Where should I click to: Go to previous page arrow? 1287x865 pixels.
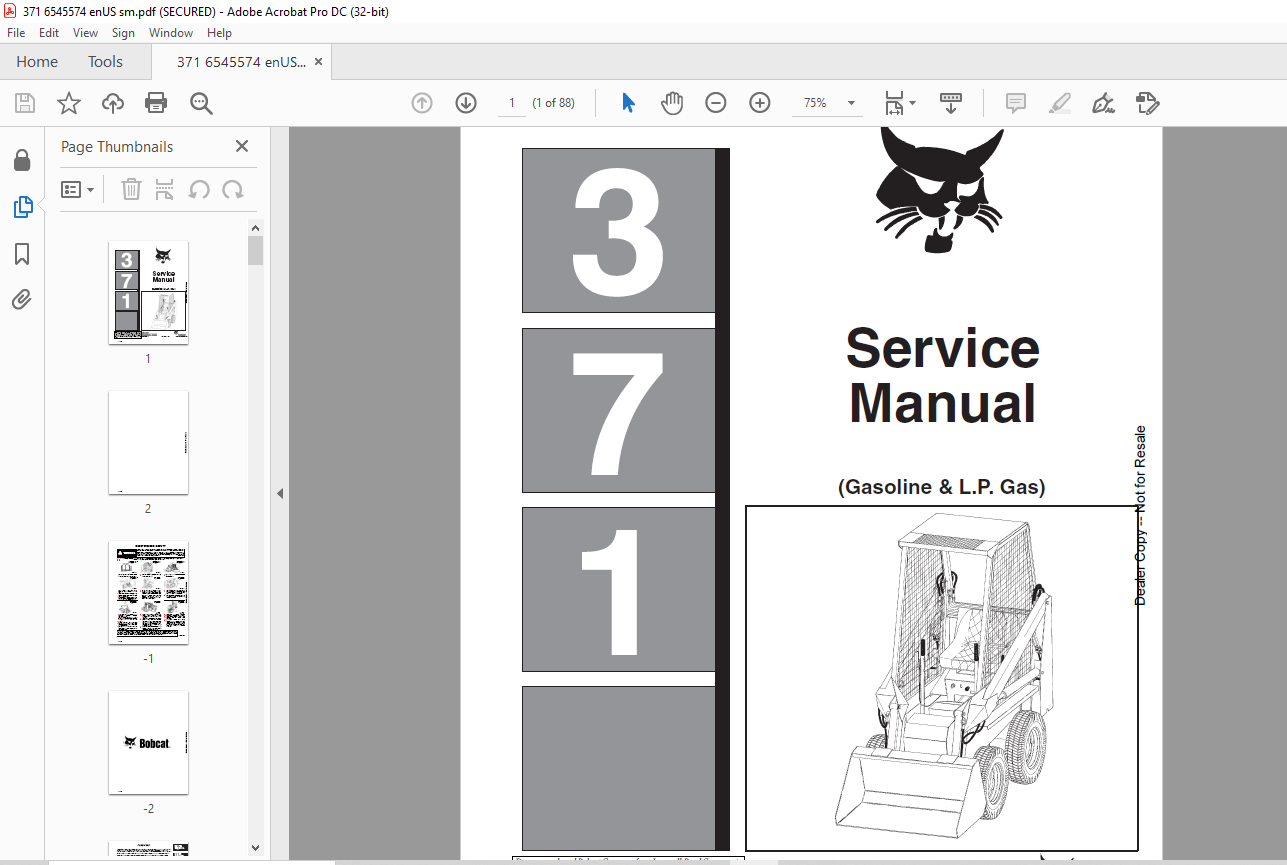(422, 103)
